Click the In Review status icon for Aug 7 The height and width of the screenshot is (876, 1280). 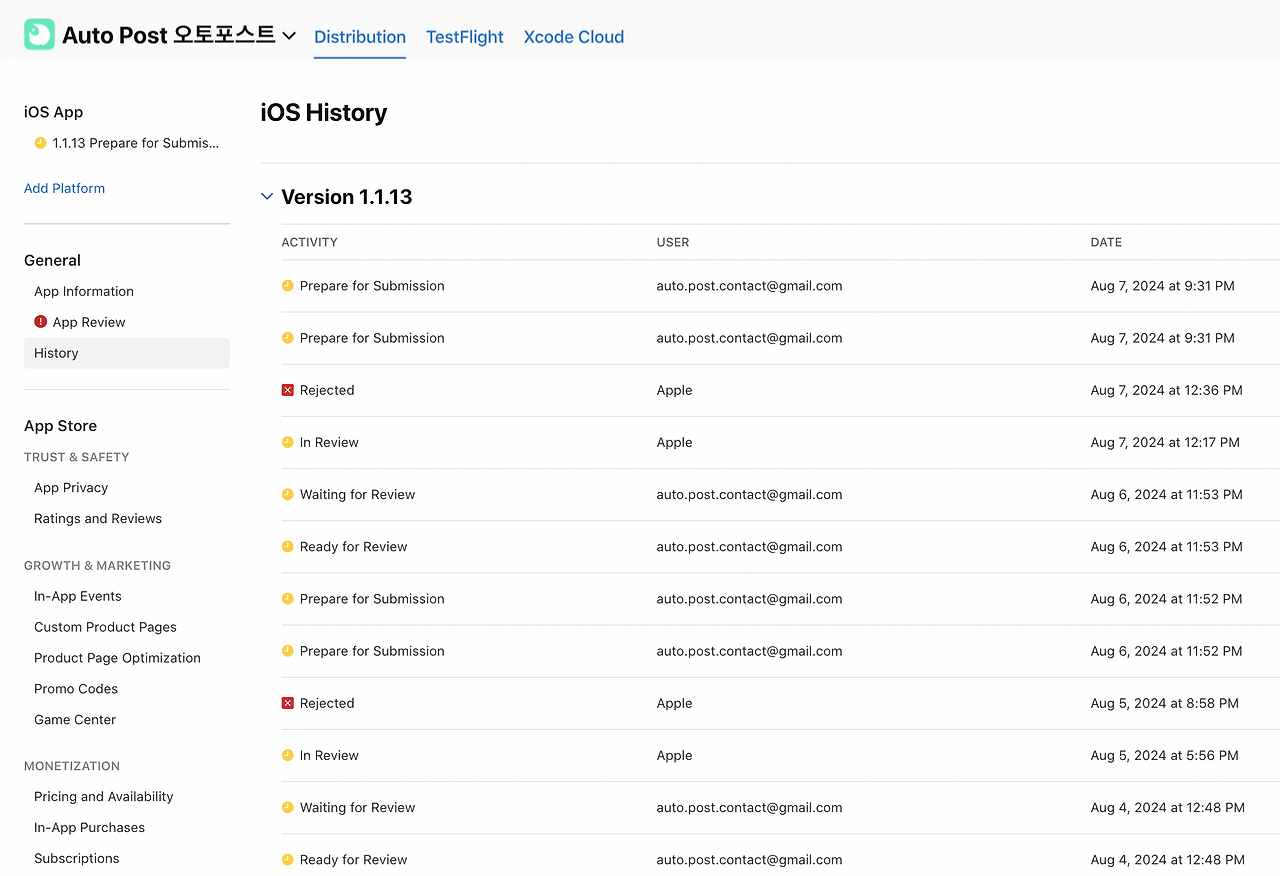coord(288,442)
